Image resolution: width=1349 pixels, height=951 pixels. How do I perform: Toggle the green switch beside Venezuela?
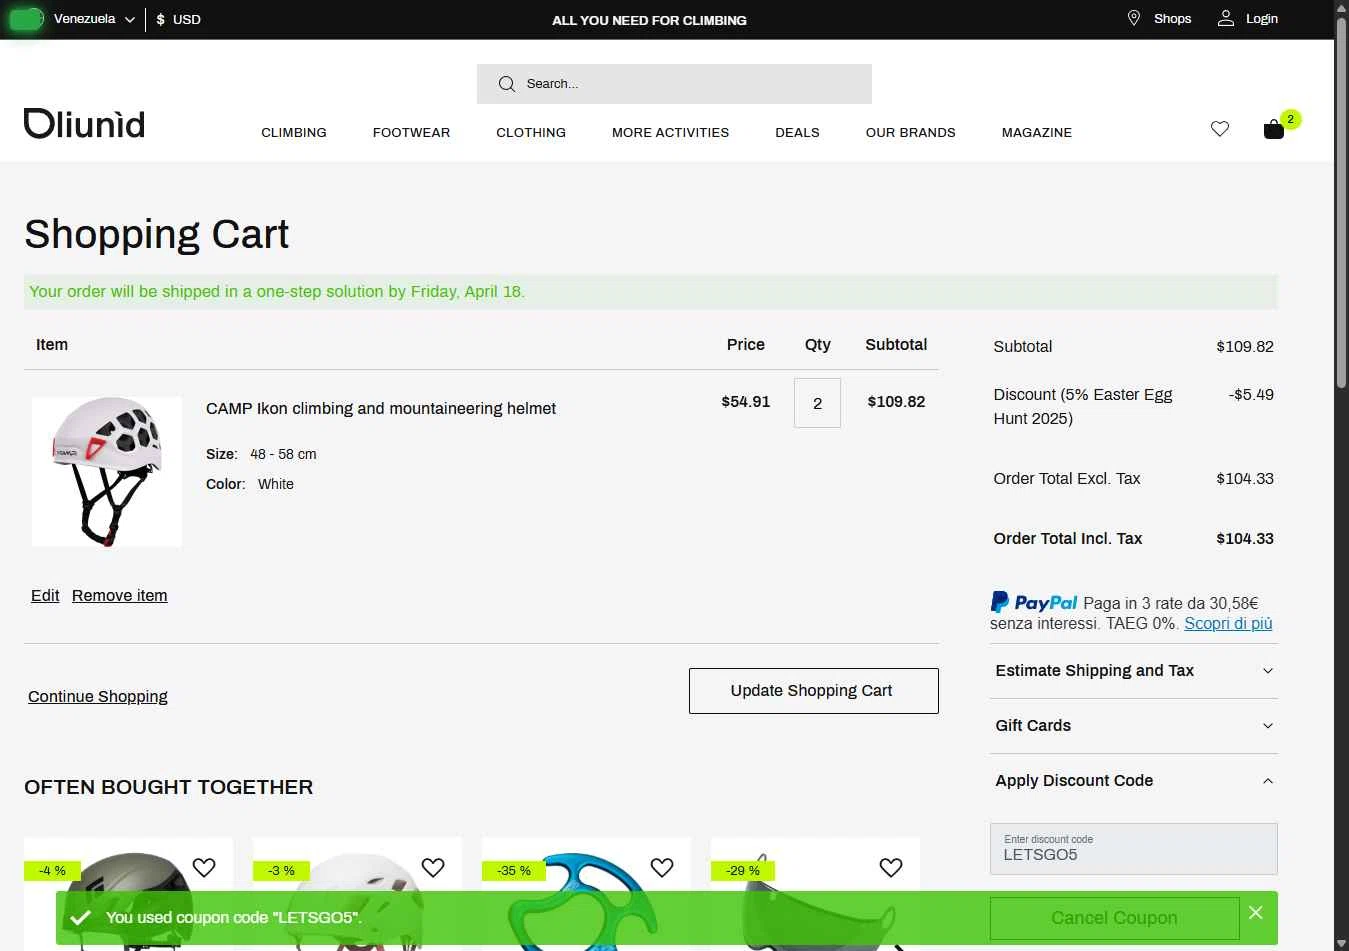(26, 18)
